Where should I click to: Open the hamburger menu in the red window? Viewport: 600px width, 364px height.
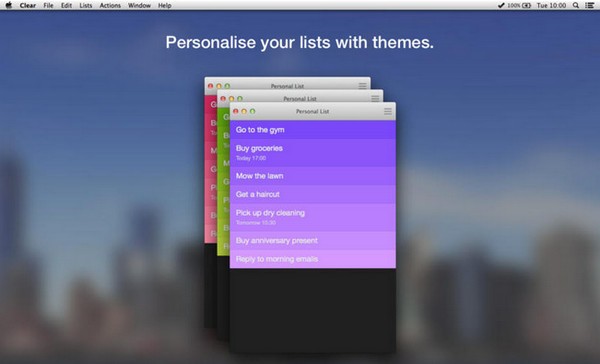[x=362, y=86]
